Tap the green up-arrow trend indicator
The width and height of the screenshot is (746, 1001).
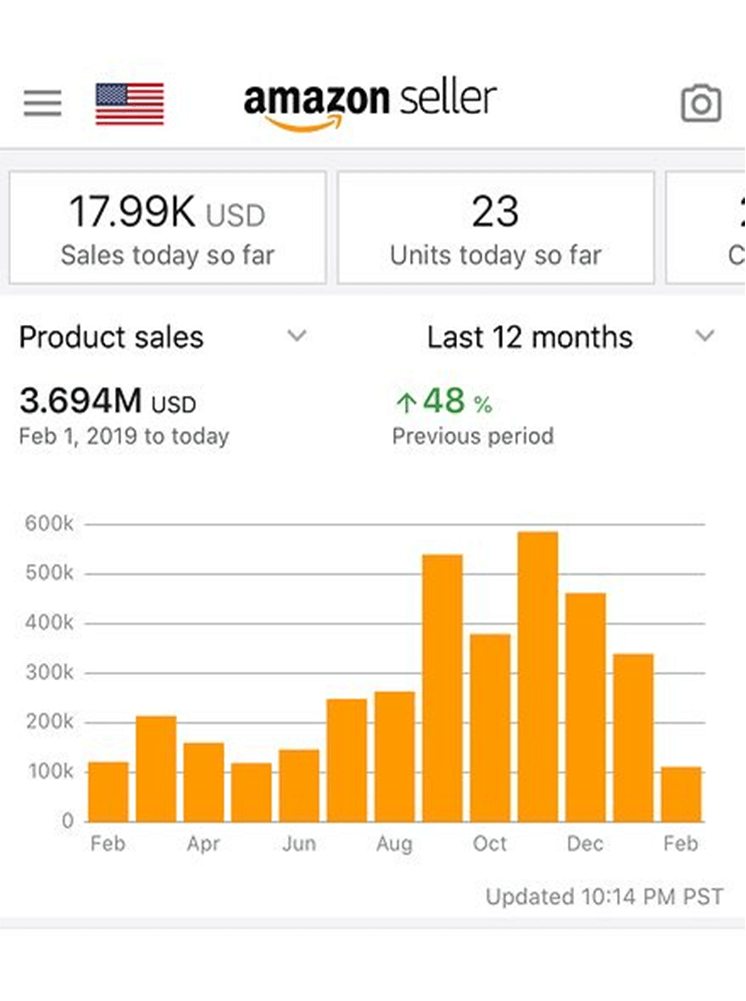pos(405,403)
